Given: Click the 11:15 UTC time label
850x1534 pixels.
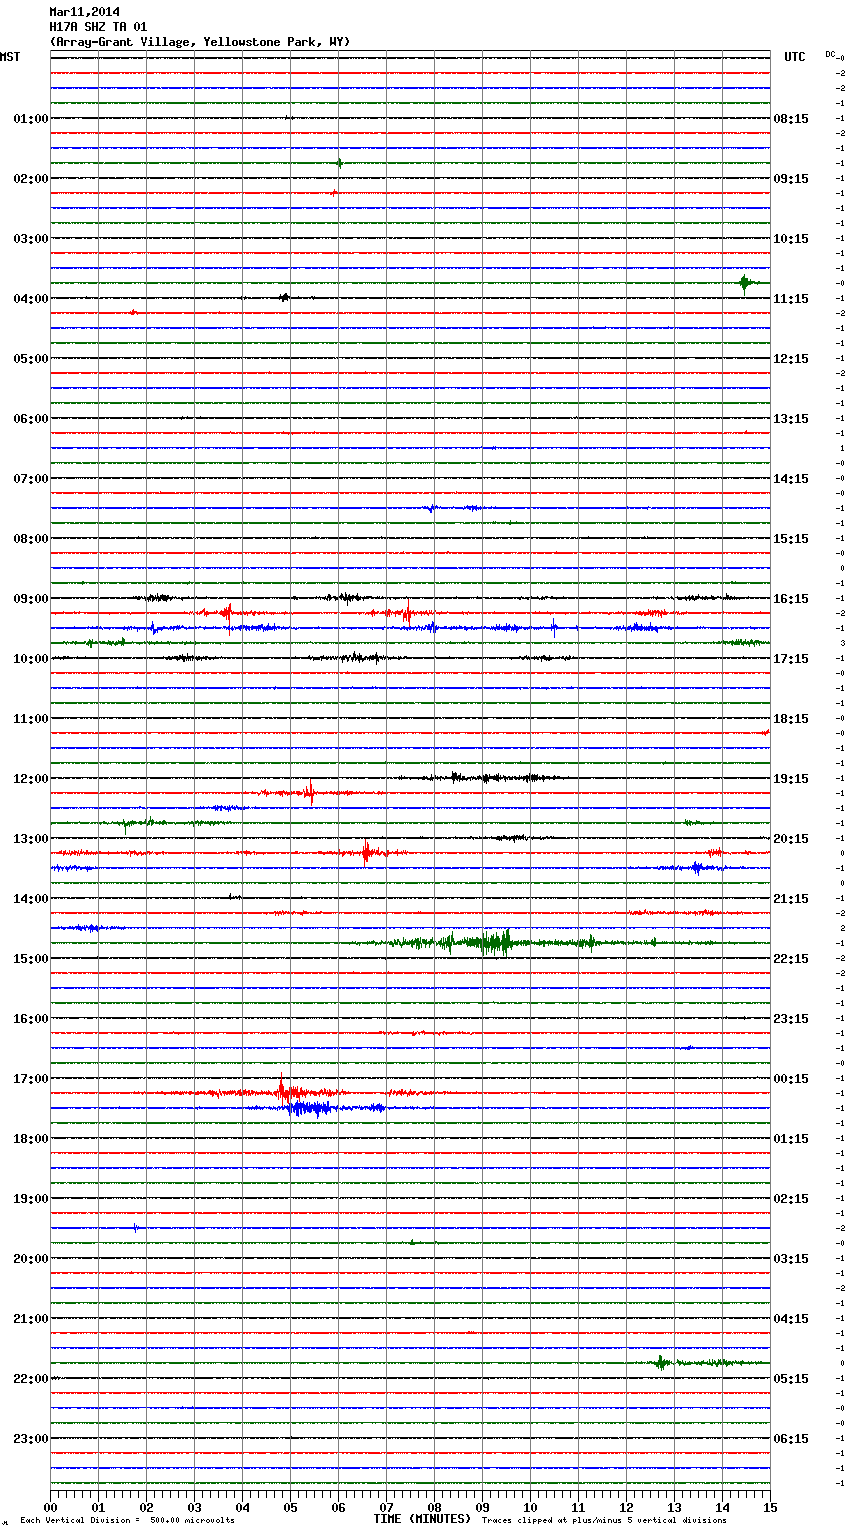Looking at the screenshot, I should pos(791,299).
